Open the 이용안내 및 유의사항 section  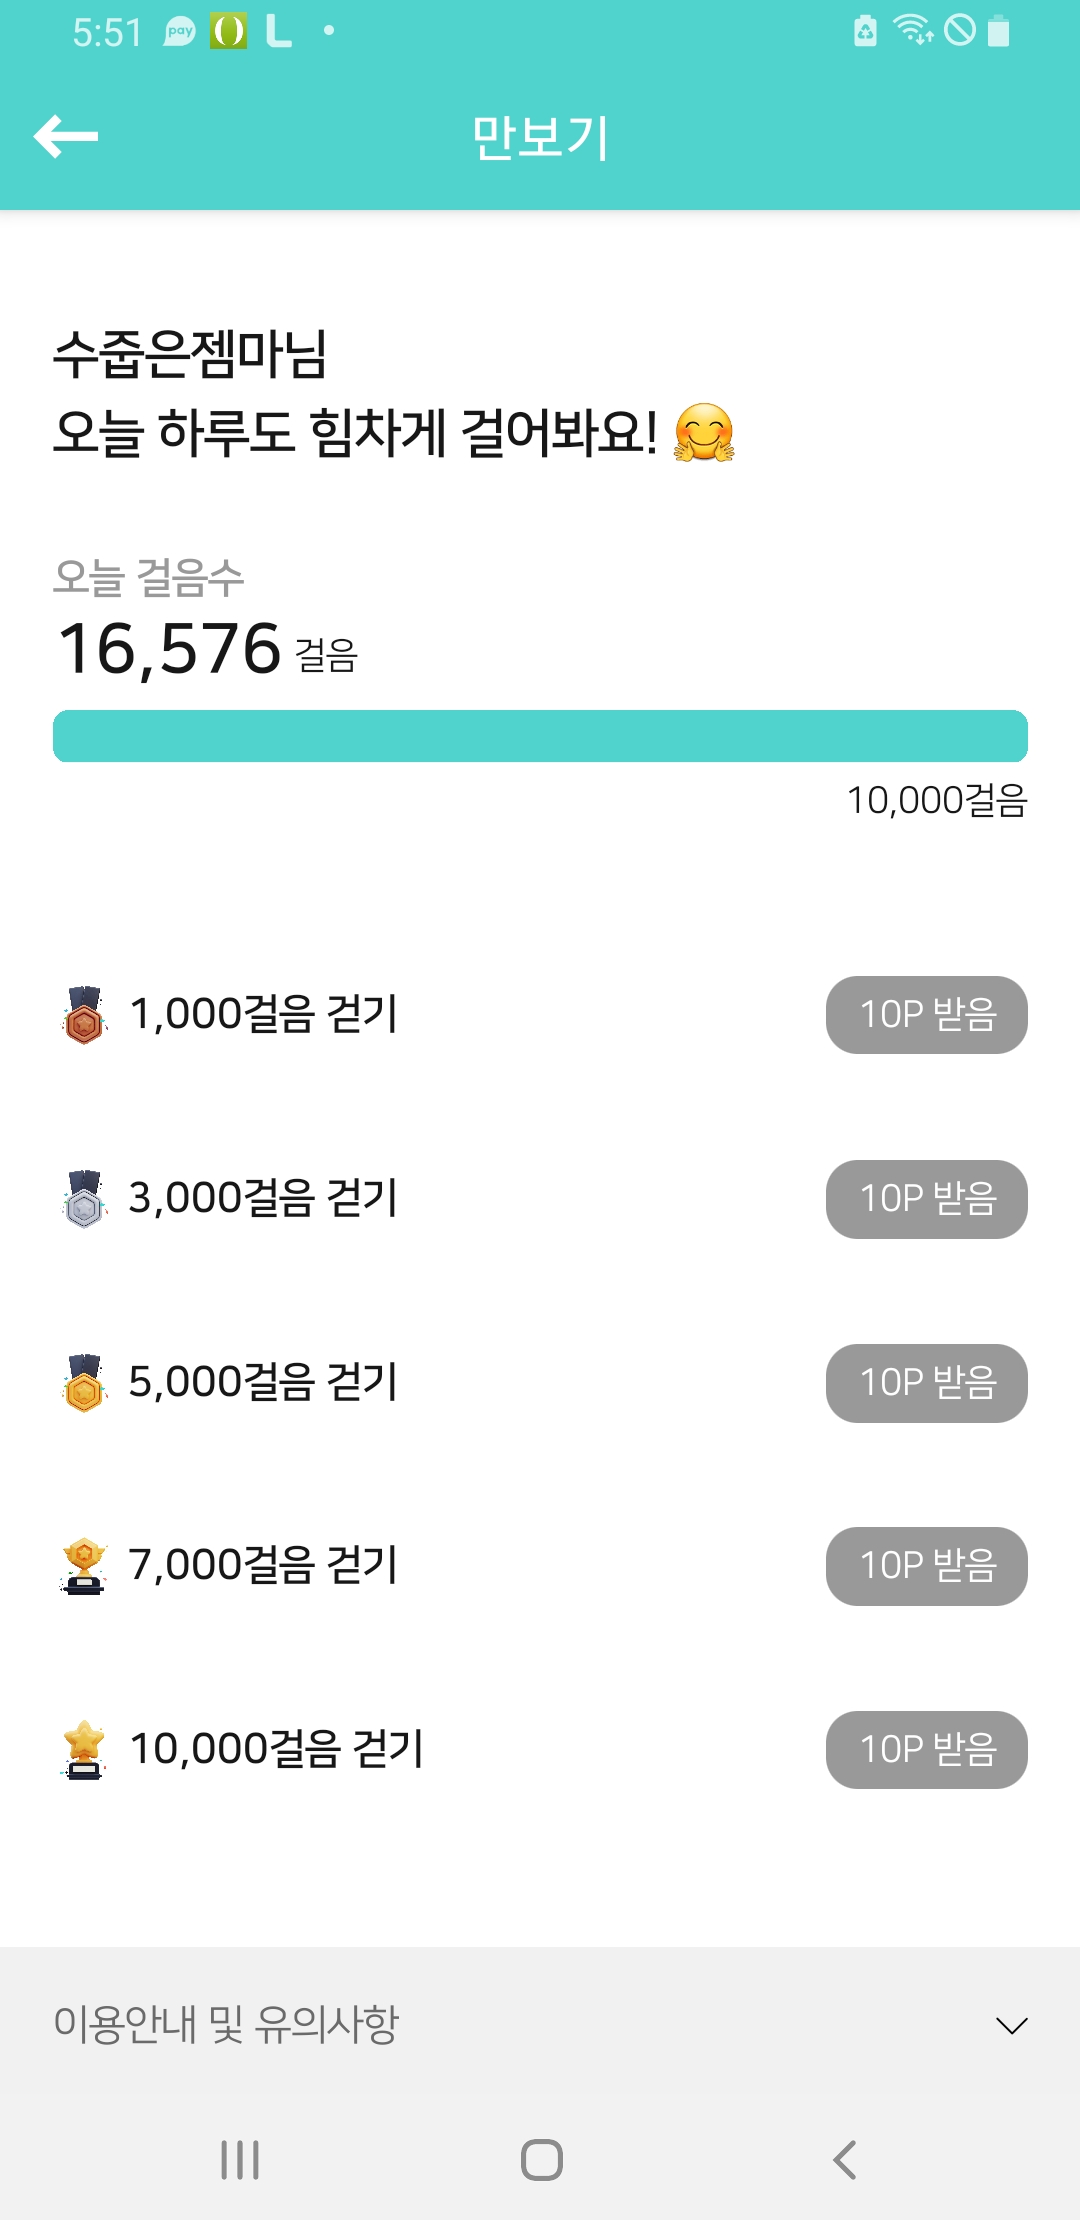point(226,2025)
